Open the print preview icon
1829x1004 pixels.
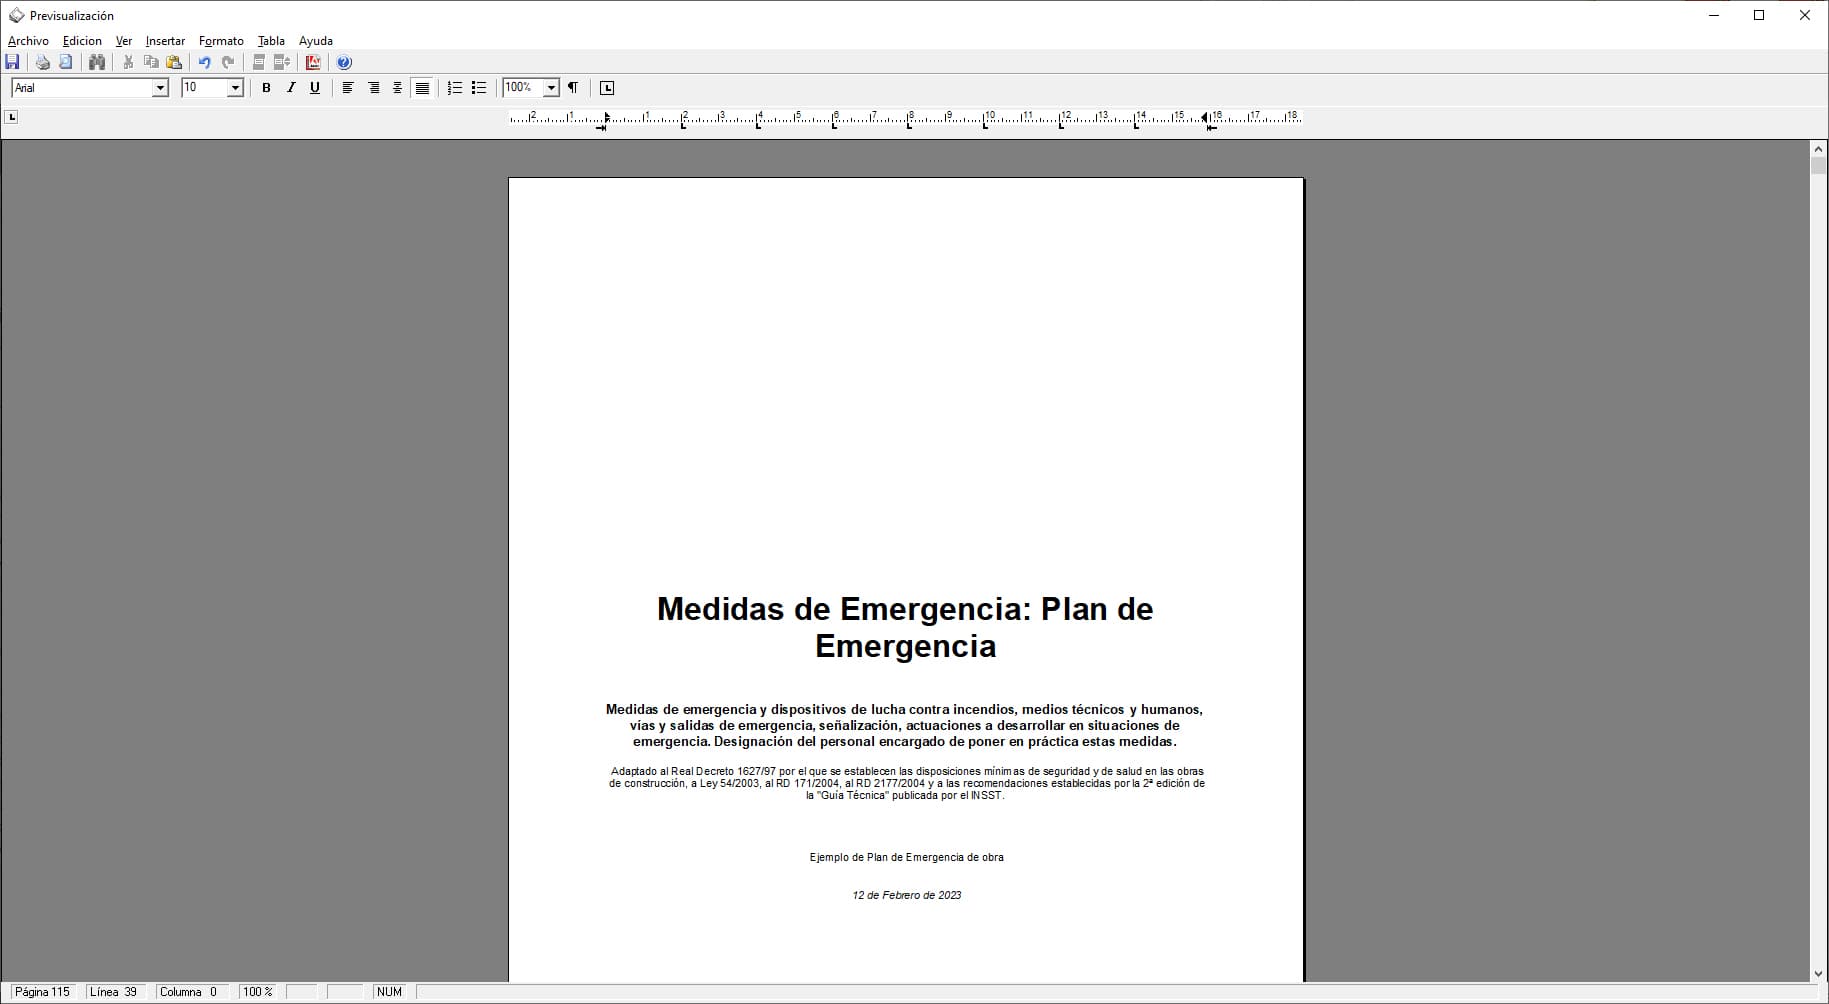click(x=66, y=62)
